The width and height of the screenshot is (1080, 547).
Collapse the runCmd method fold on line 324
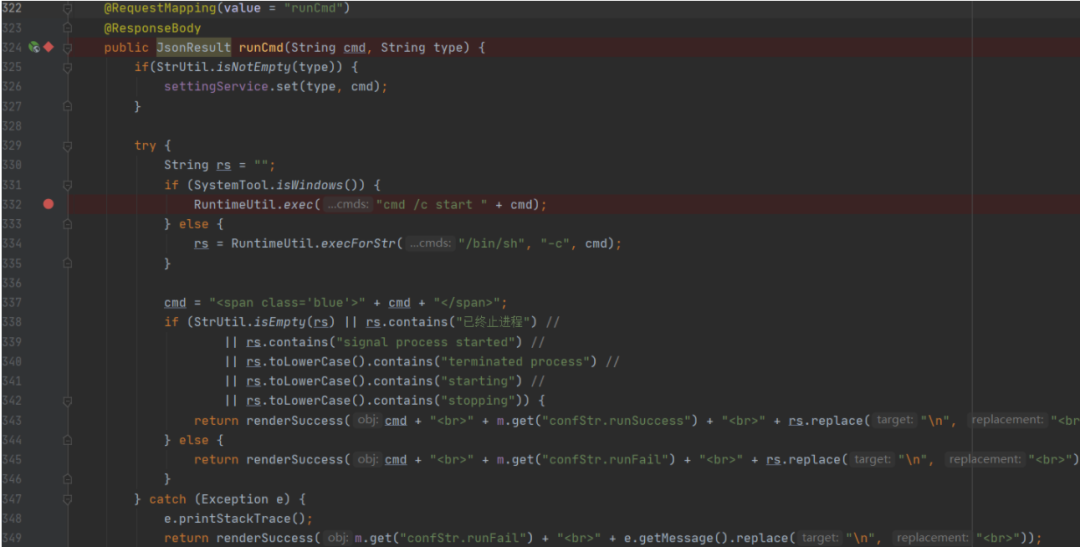coord(68,48)
